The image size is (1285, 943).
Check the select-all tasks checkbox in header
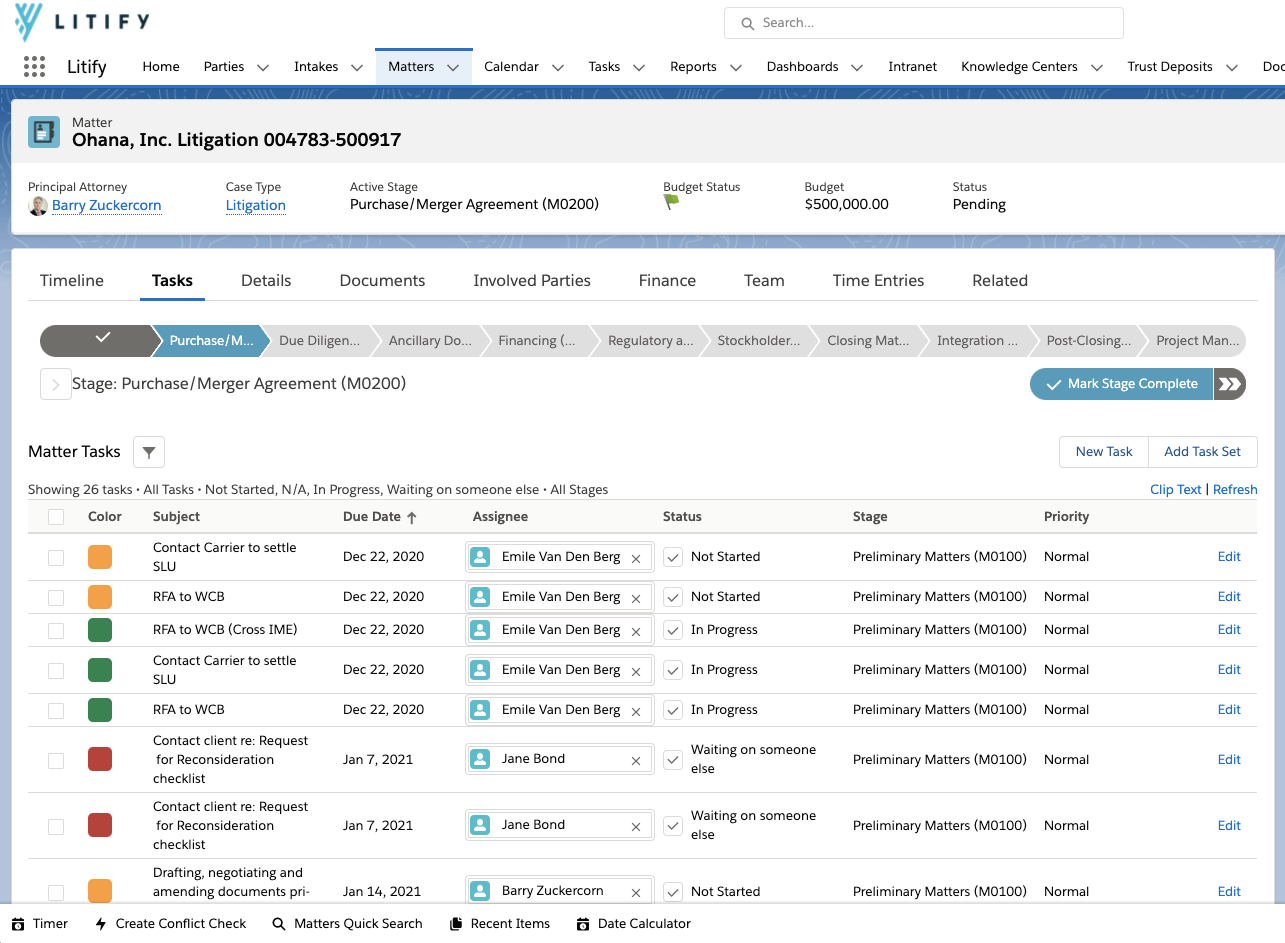click(56, 517)
